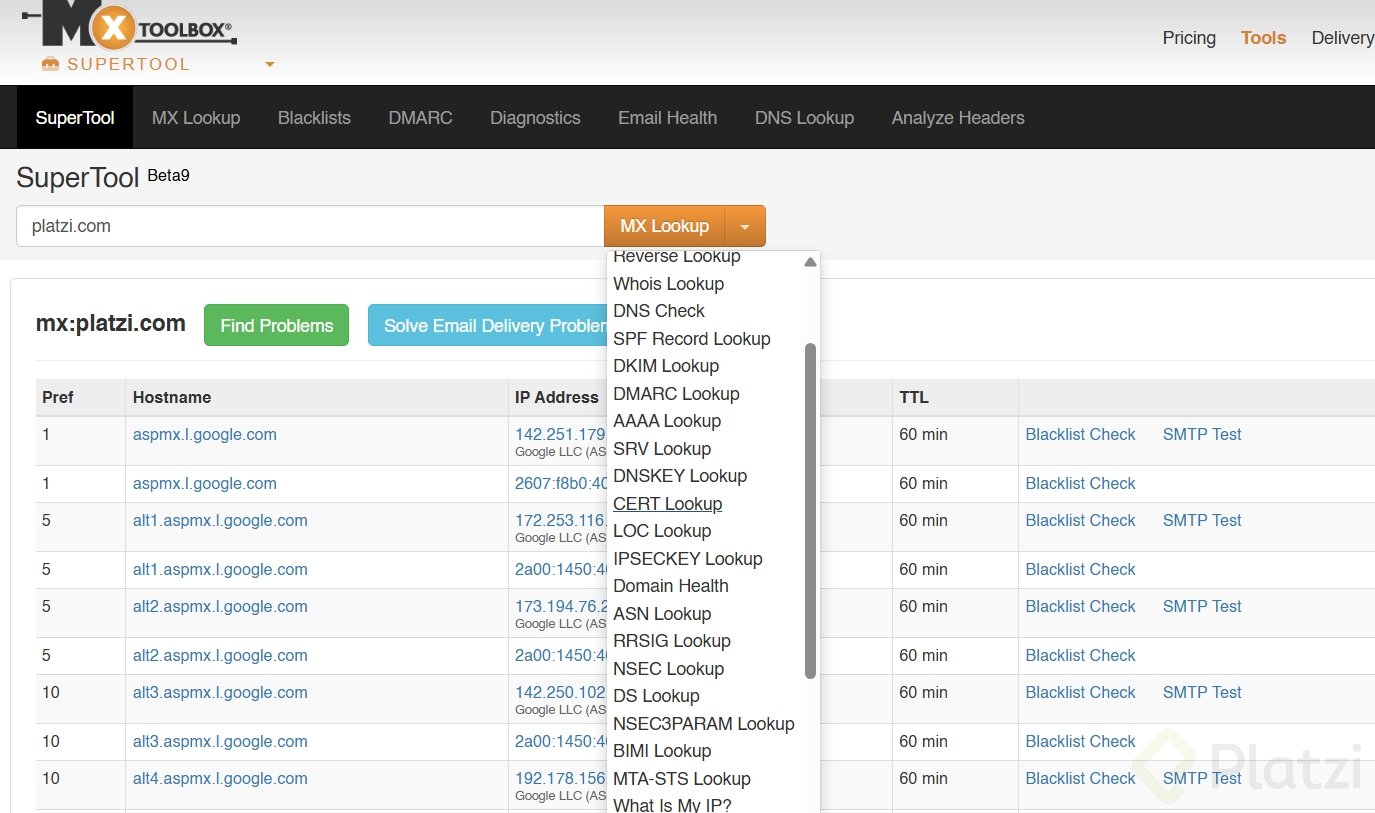Viewport: 1375px width, 813px height.
Task: Choose IPSECKEY Lookup from the list
Action: point(688,559)
